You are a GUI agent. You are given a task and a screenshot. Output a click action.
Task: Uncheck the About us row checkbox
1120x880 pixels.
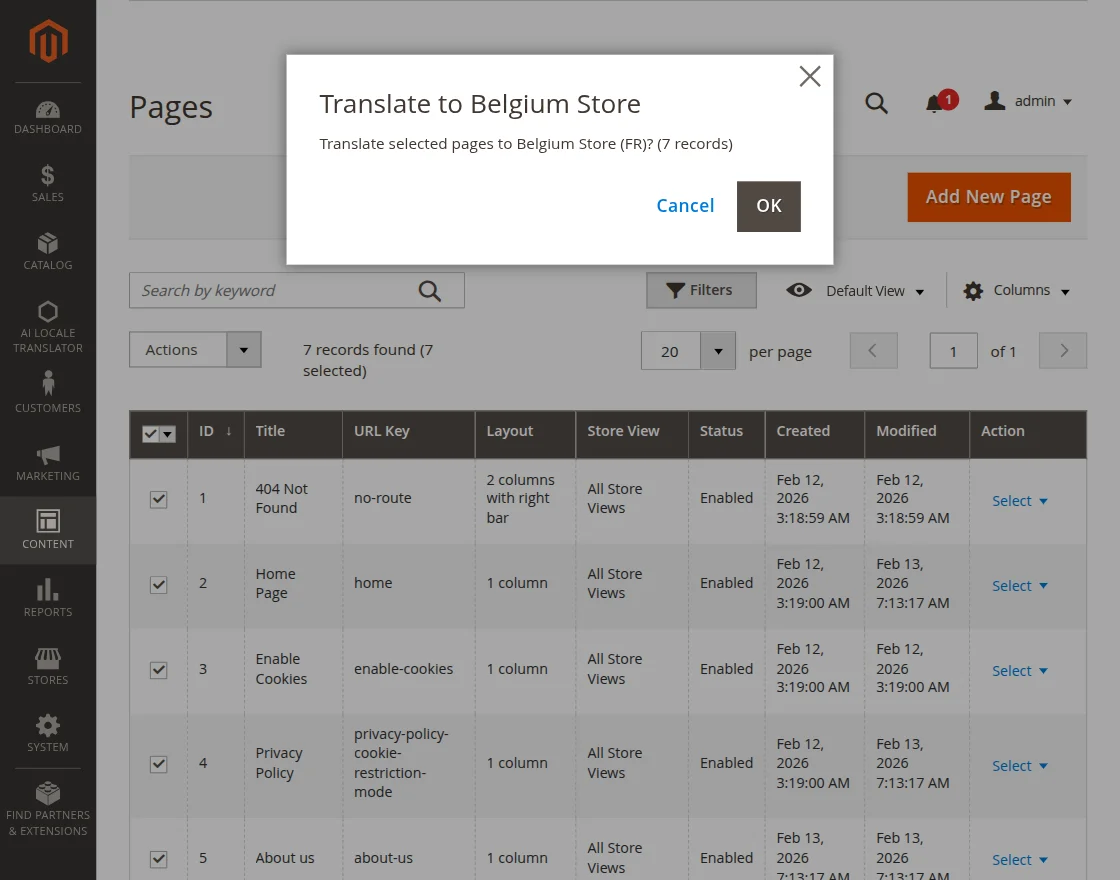click(x=159, y=859)
